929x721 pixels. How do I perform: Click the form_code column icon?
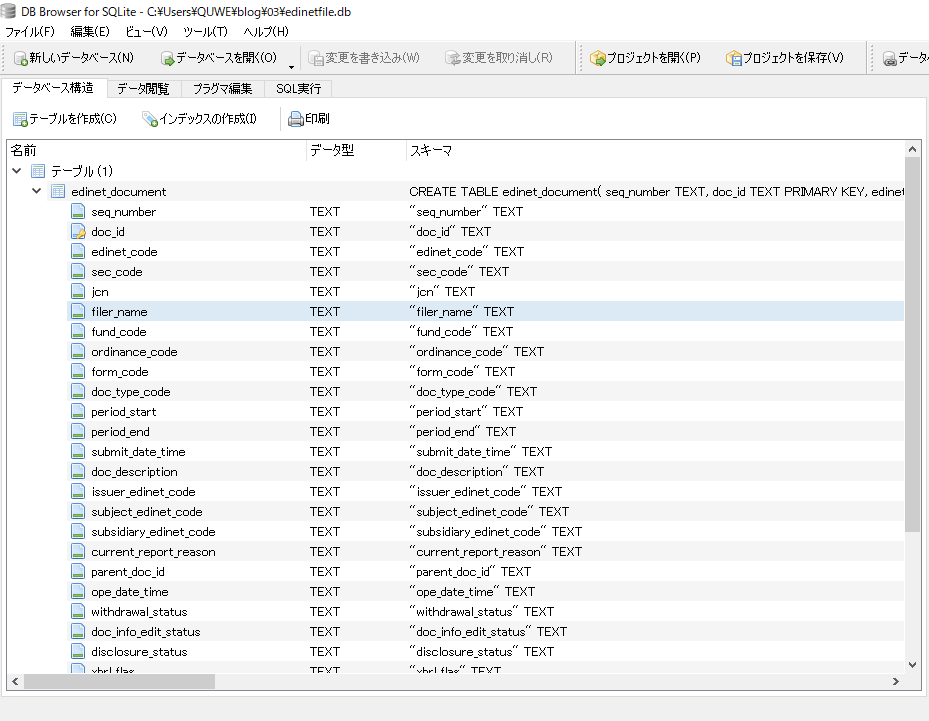78,371
